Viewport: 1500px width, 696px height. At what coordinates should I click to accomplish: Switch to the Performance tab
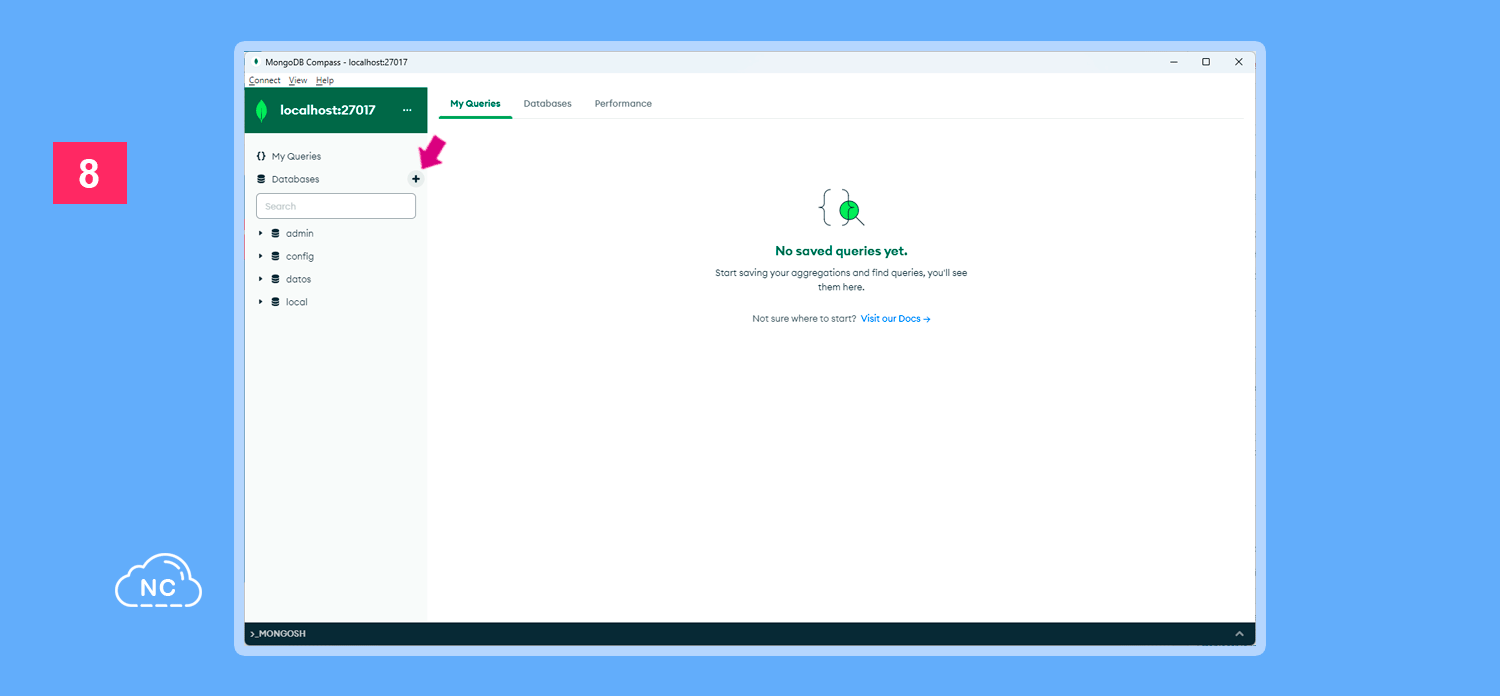pyautogui.click(x=623, y=104)
